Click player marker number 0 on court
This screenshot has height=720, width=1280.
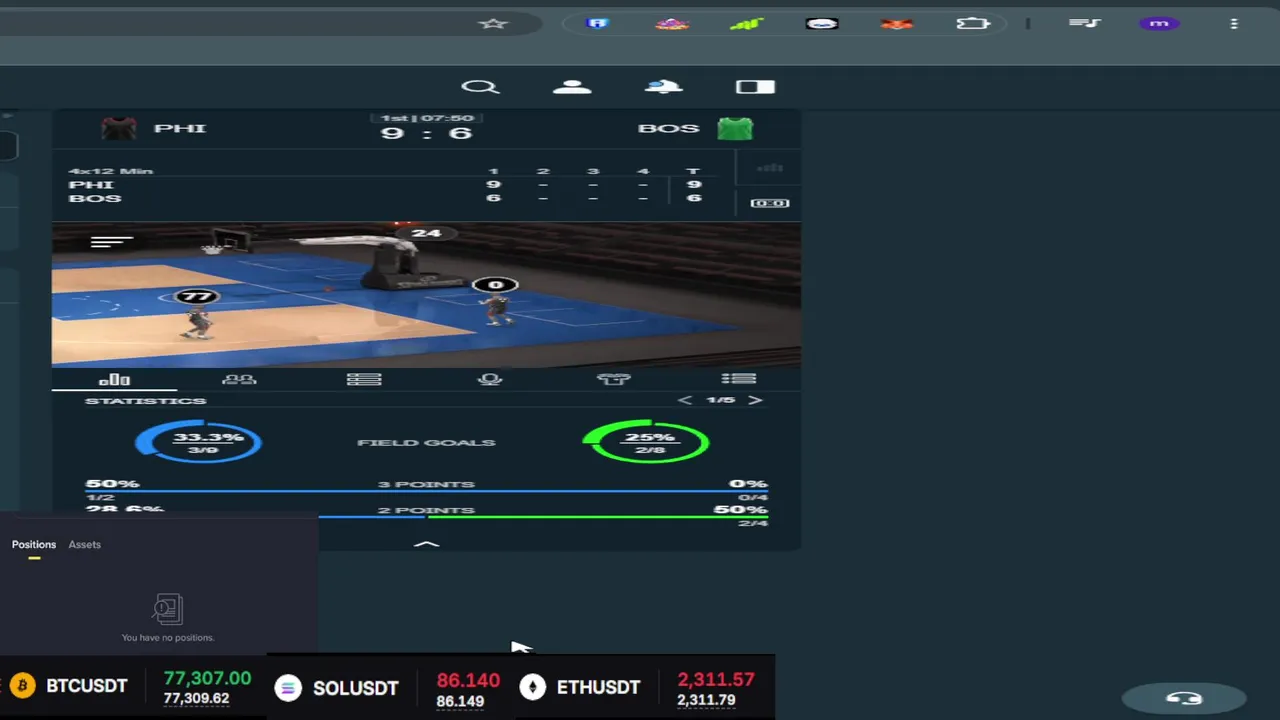click(495, 285)
